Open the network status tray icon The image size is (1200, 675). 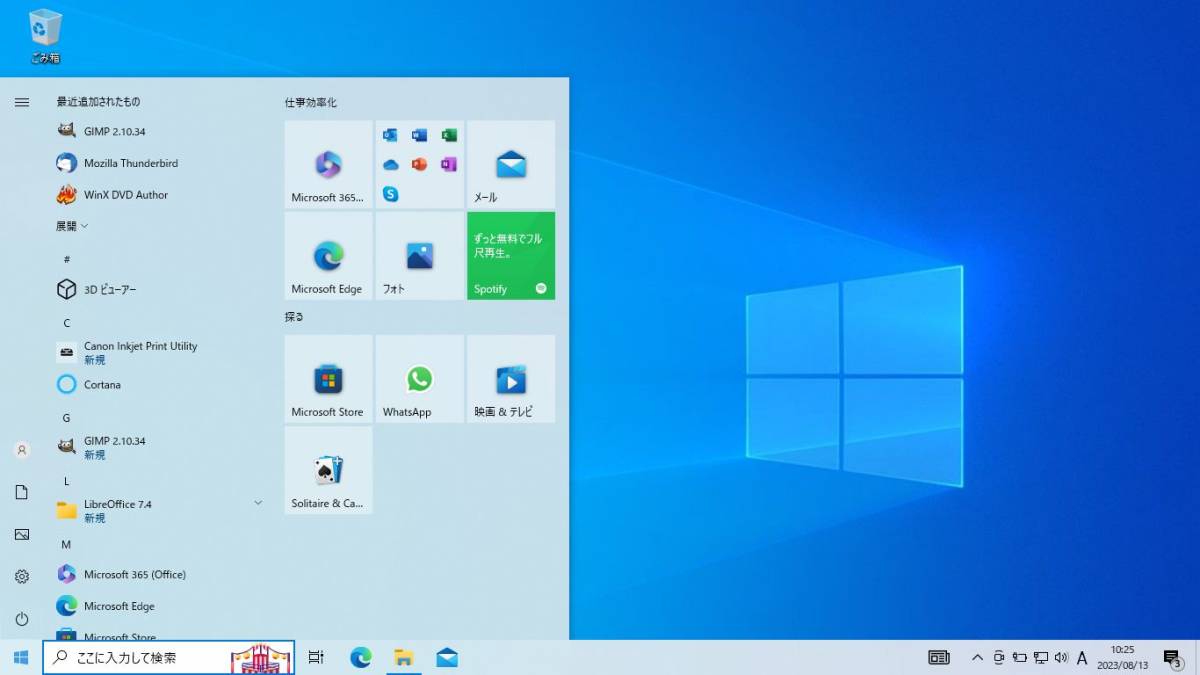click(1040, 657)
